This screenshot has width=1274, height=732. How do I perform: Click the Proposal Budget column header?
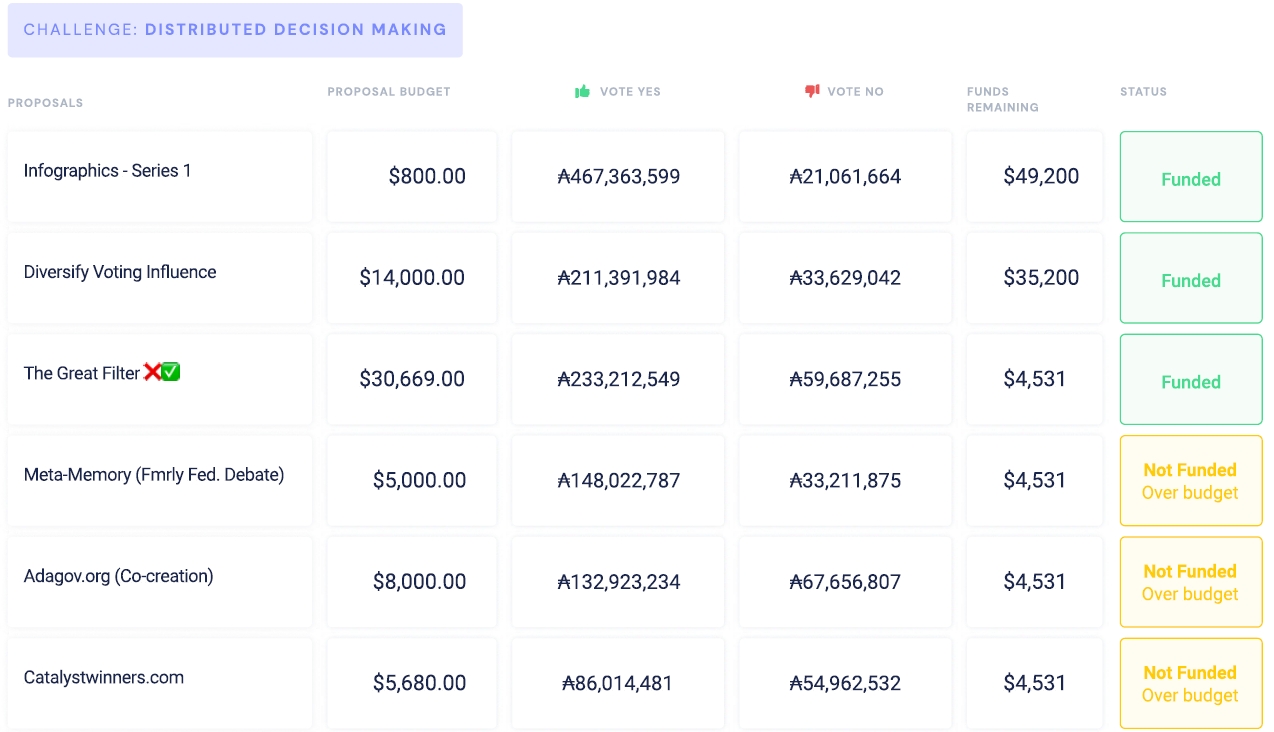pos(389,92)
